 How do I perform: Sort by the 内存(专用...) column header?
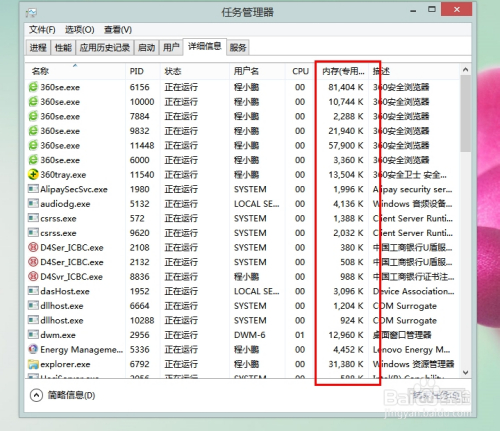pos(342,71)
